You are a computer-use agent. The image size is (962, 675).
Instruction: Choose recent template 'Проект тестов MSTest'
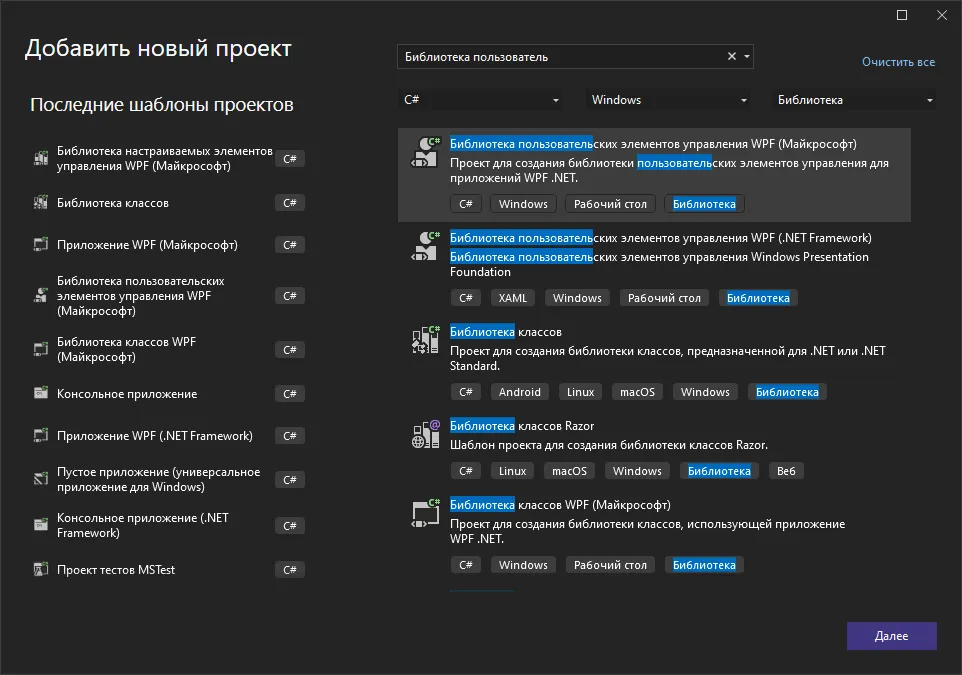click(168, 569)
